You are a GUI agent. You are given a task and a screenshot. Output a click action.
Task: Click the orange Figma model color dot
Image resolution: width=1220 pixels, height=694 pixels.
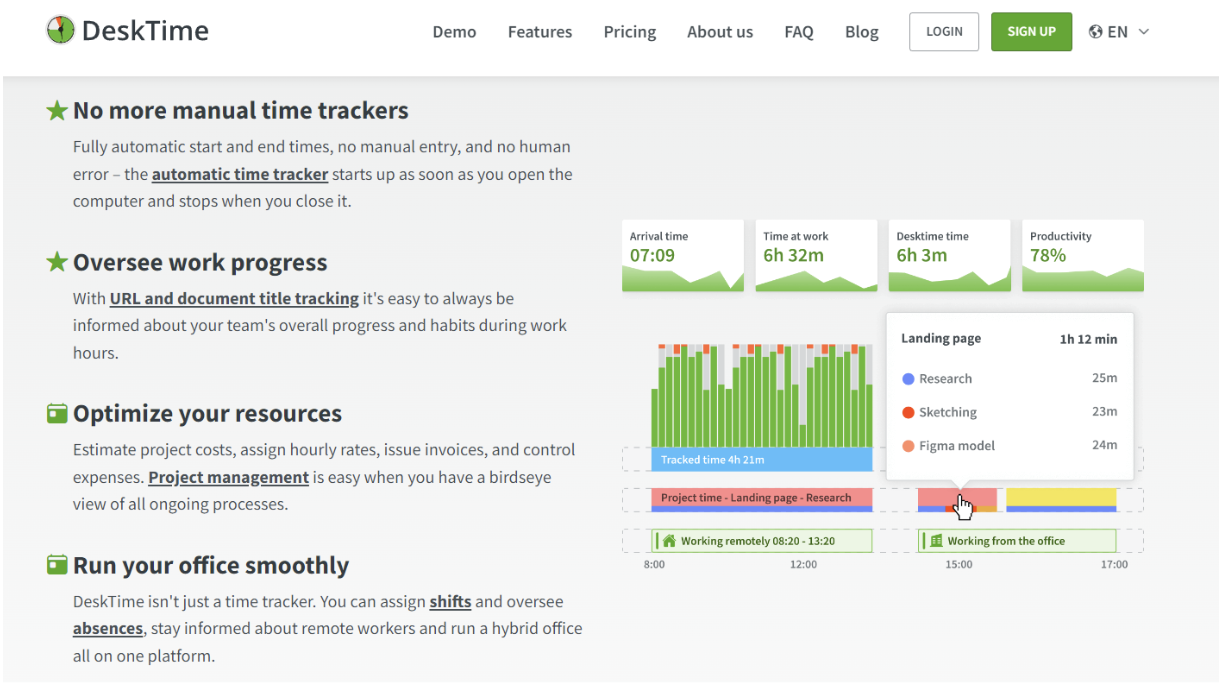coord(908,446)
